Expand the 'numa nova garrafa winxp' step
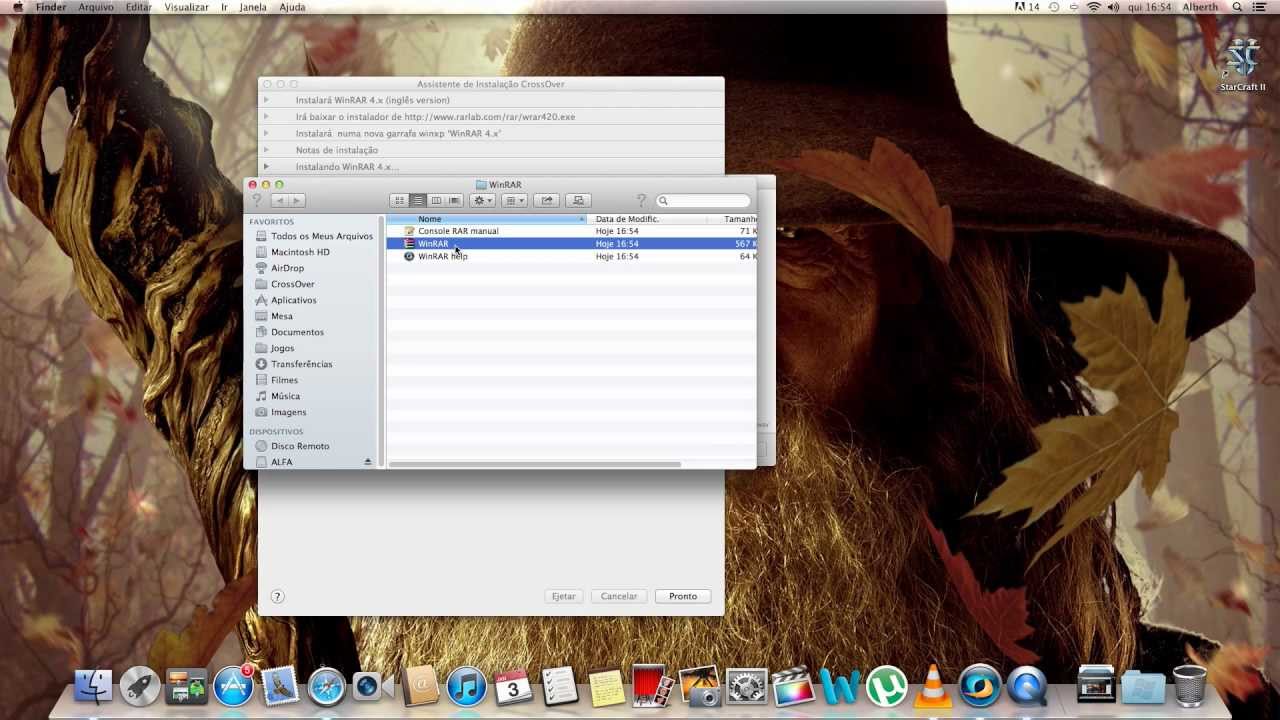Viewport: 1280px width, 720px height. (266, 133)
